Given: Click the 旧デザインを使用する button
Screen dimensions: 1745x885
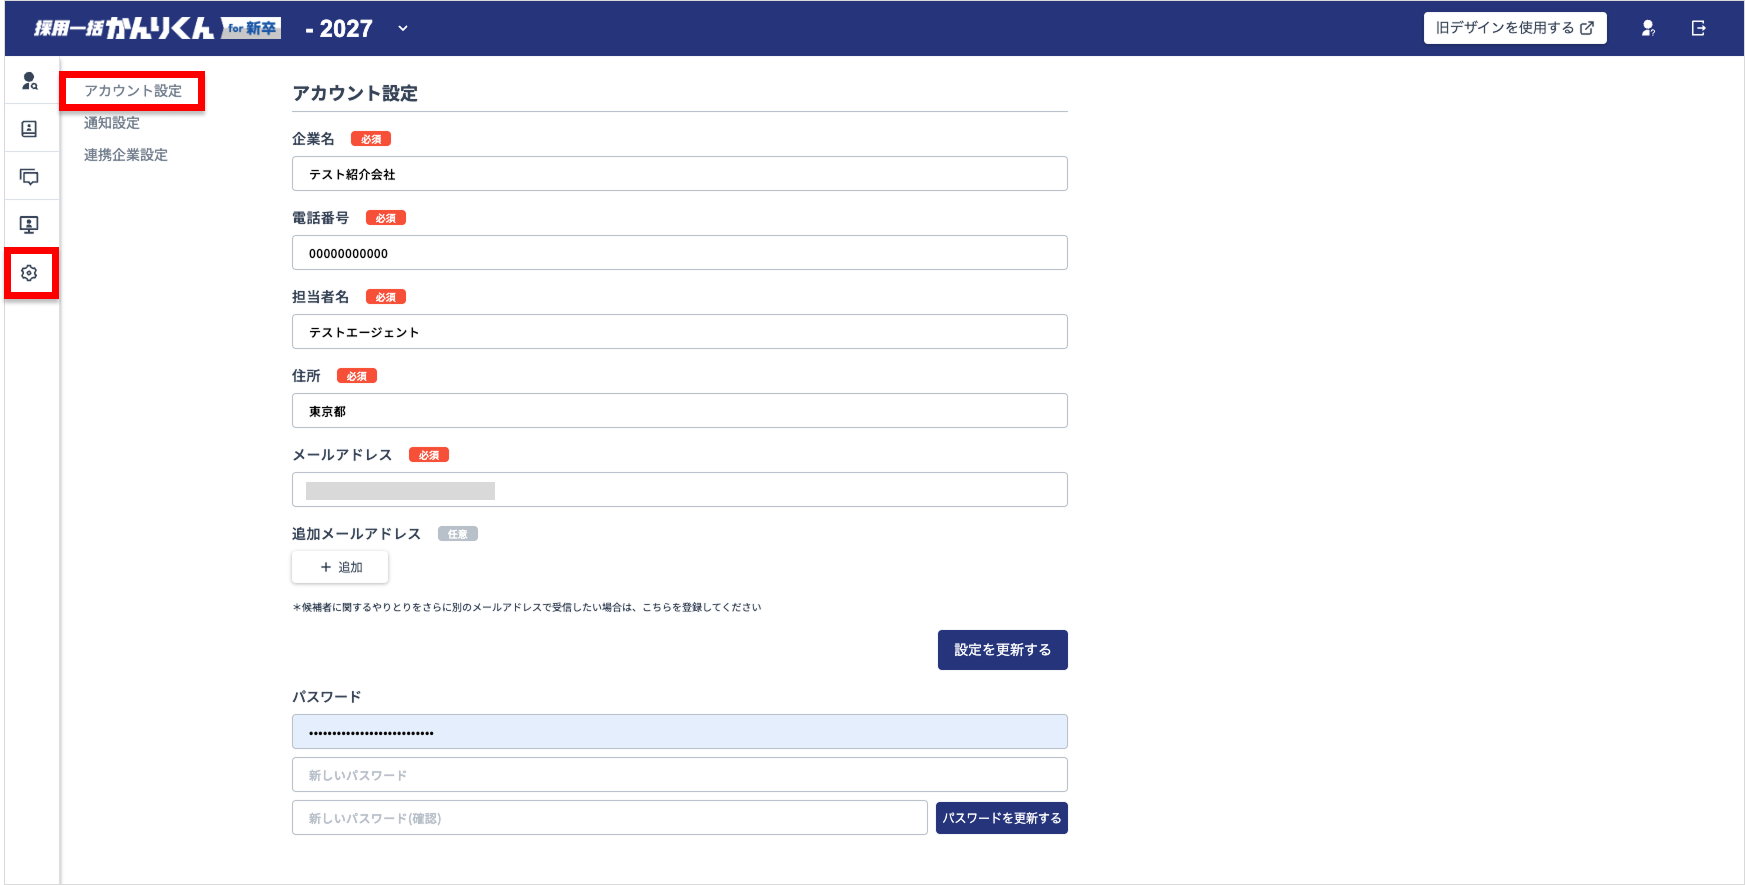Looking at the screenshot, I should click(x=1514, y=28).
